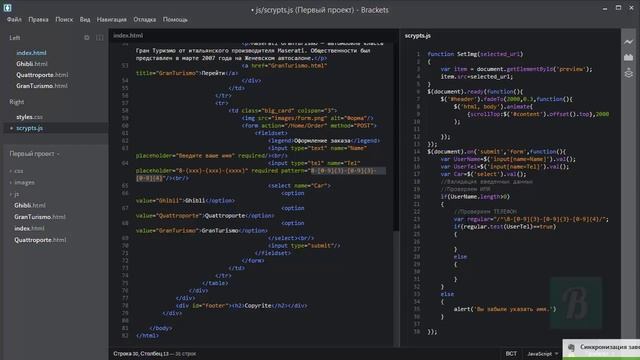The height and width of the screenshot is (360, 640).
Task: Click the split view icon beside Left
Action: coord(100,38)
